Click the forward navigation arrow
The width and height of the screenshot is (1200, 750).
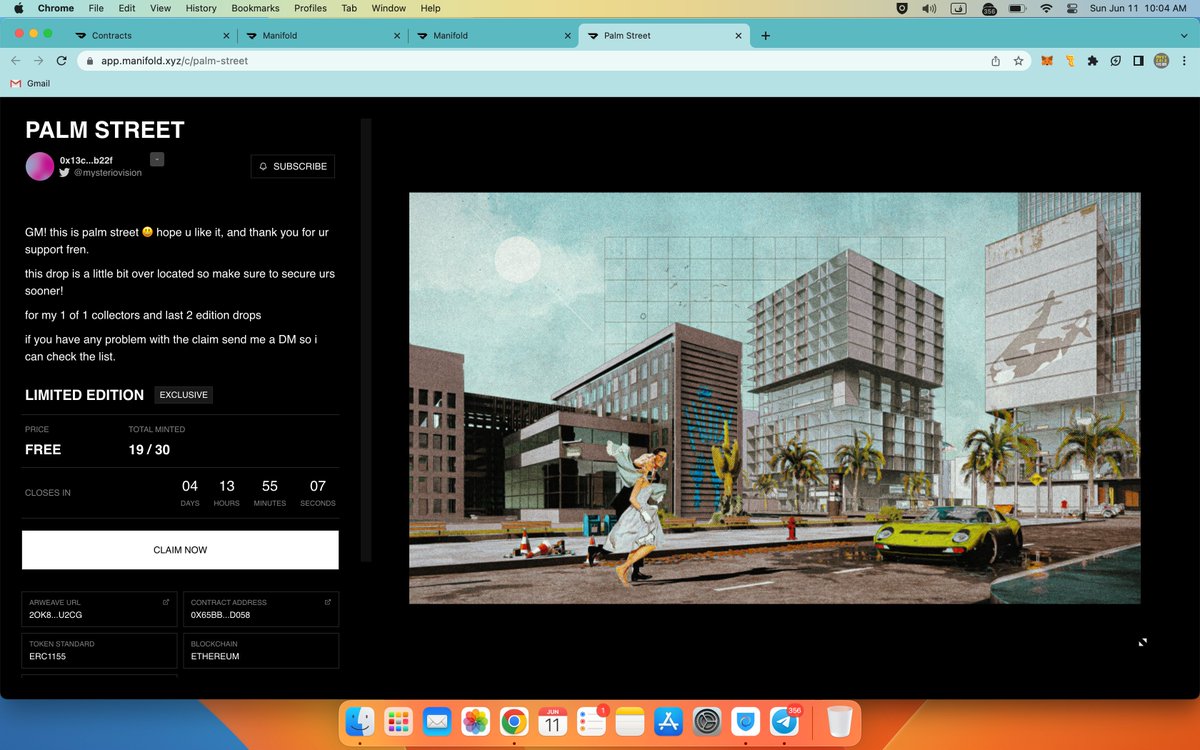(x=38, y=61)
